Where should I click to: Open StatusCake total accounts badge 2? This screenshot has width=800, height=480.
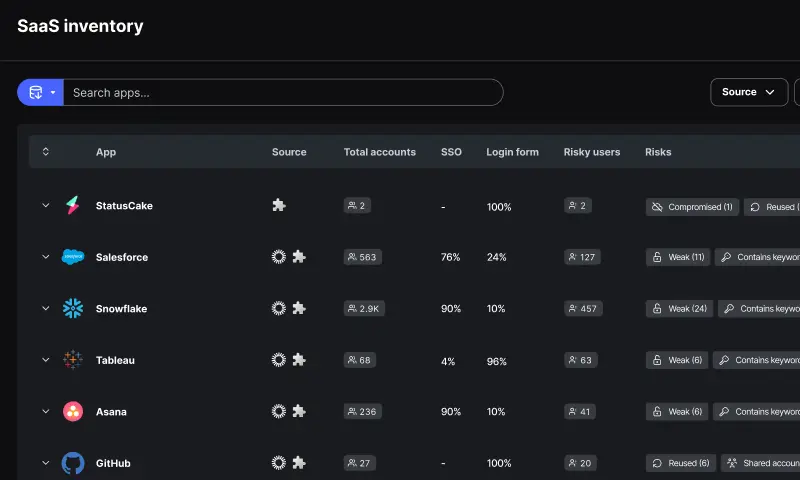pyautogui.click(x=357, y=206)
